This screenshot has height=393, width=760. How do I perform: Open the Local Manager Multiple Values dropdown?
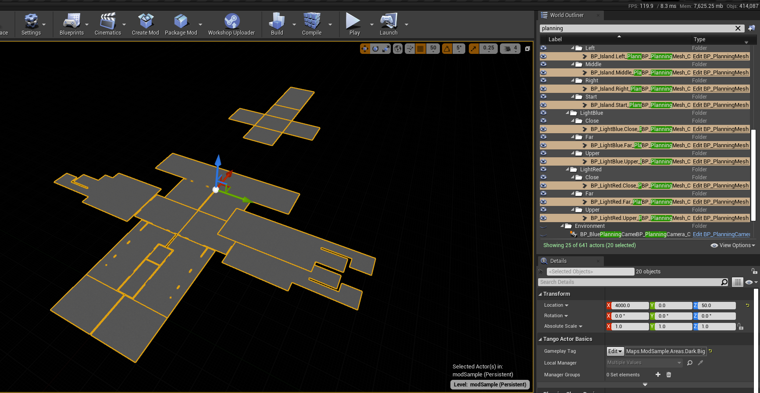(x=644, y=363)
